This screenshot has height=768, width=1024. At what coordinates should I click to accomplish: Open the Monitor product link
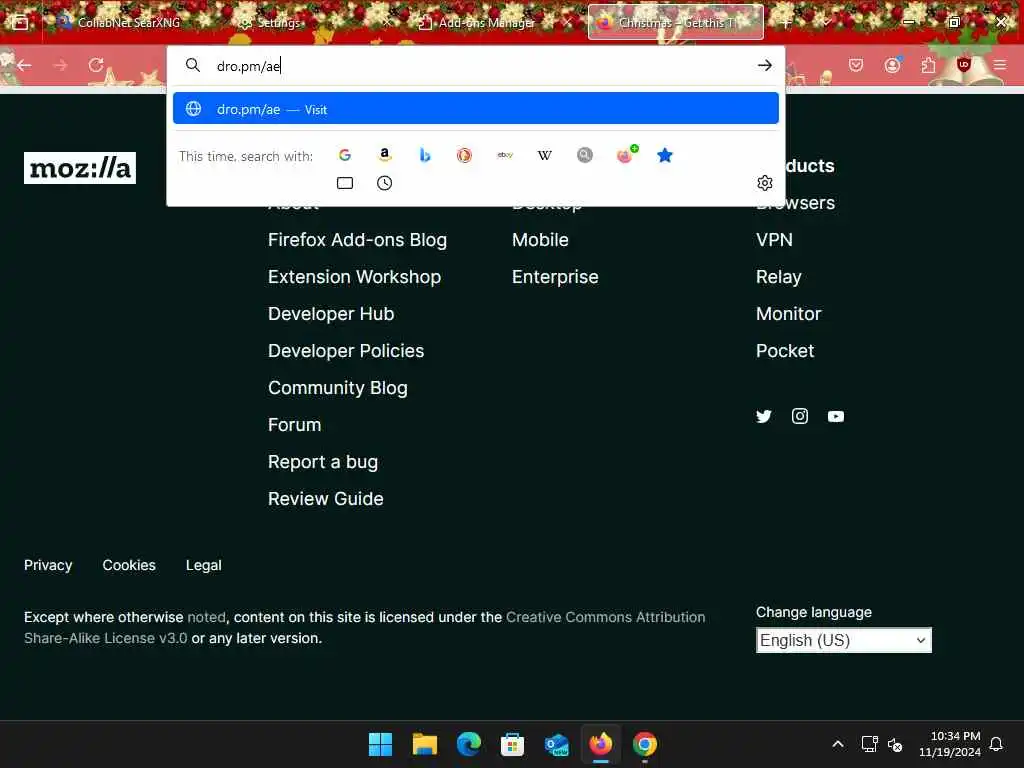[788, 314]
